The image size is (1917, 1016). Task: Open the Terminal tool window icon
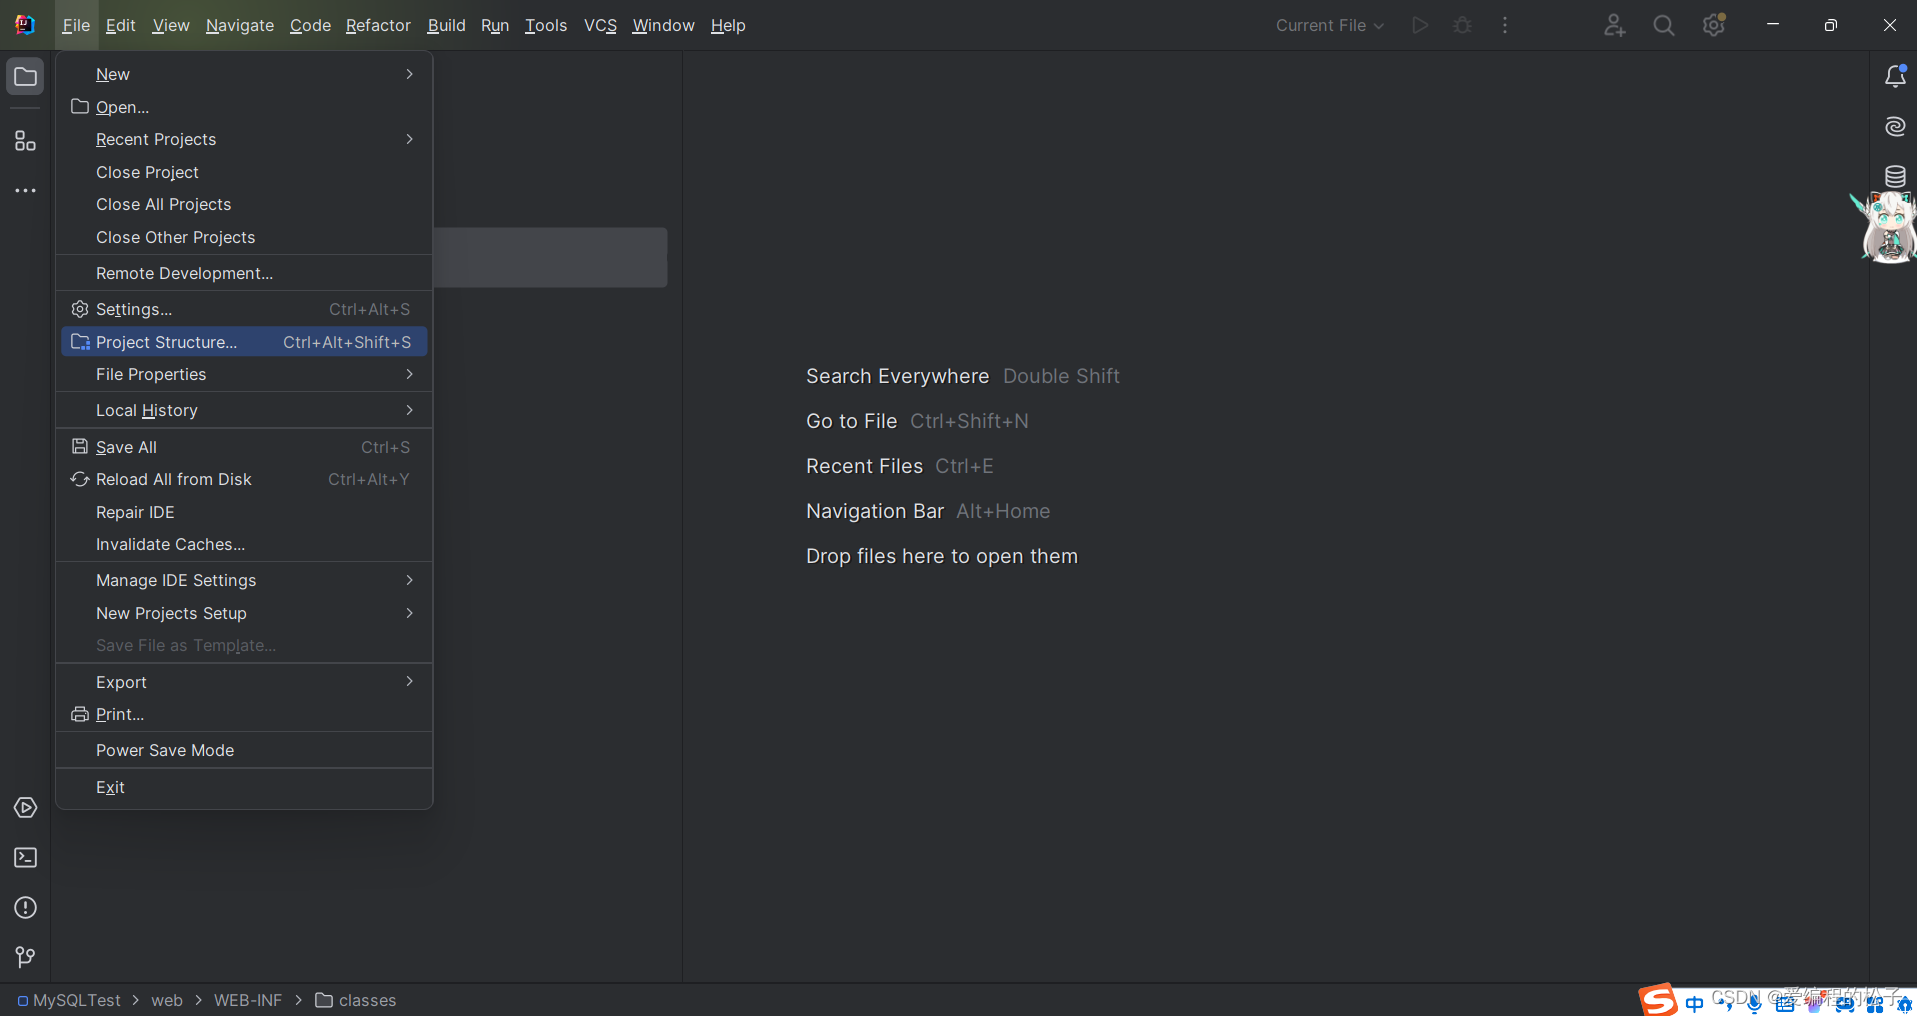(x=25, y=858)
